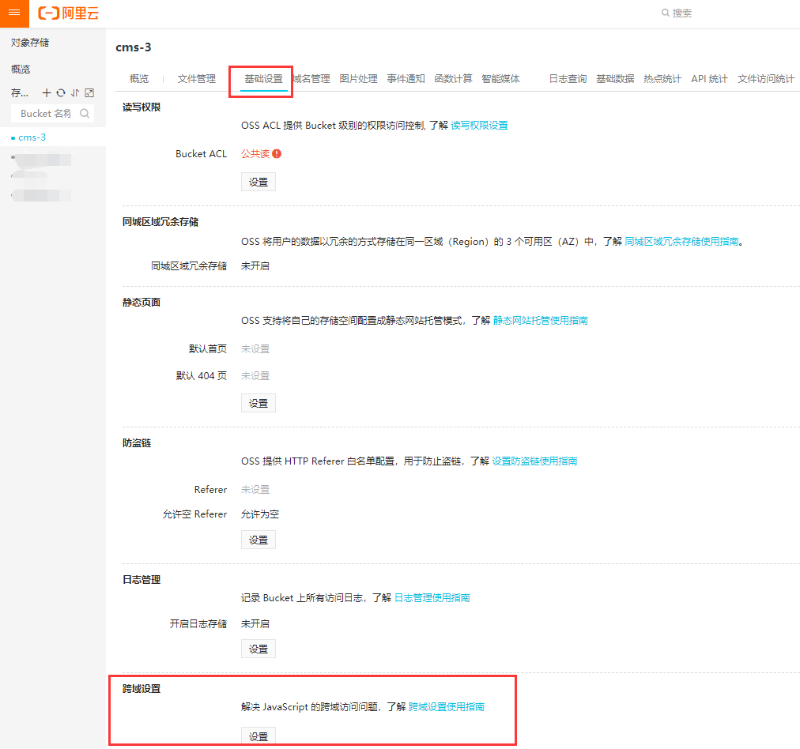Image resolution: width=800 pixels, height=749 pixels.
Task: Select the cms-3 bucket in the sidebar
Action: (33, 137)
